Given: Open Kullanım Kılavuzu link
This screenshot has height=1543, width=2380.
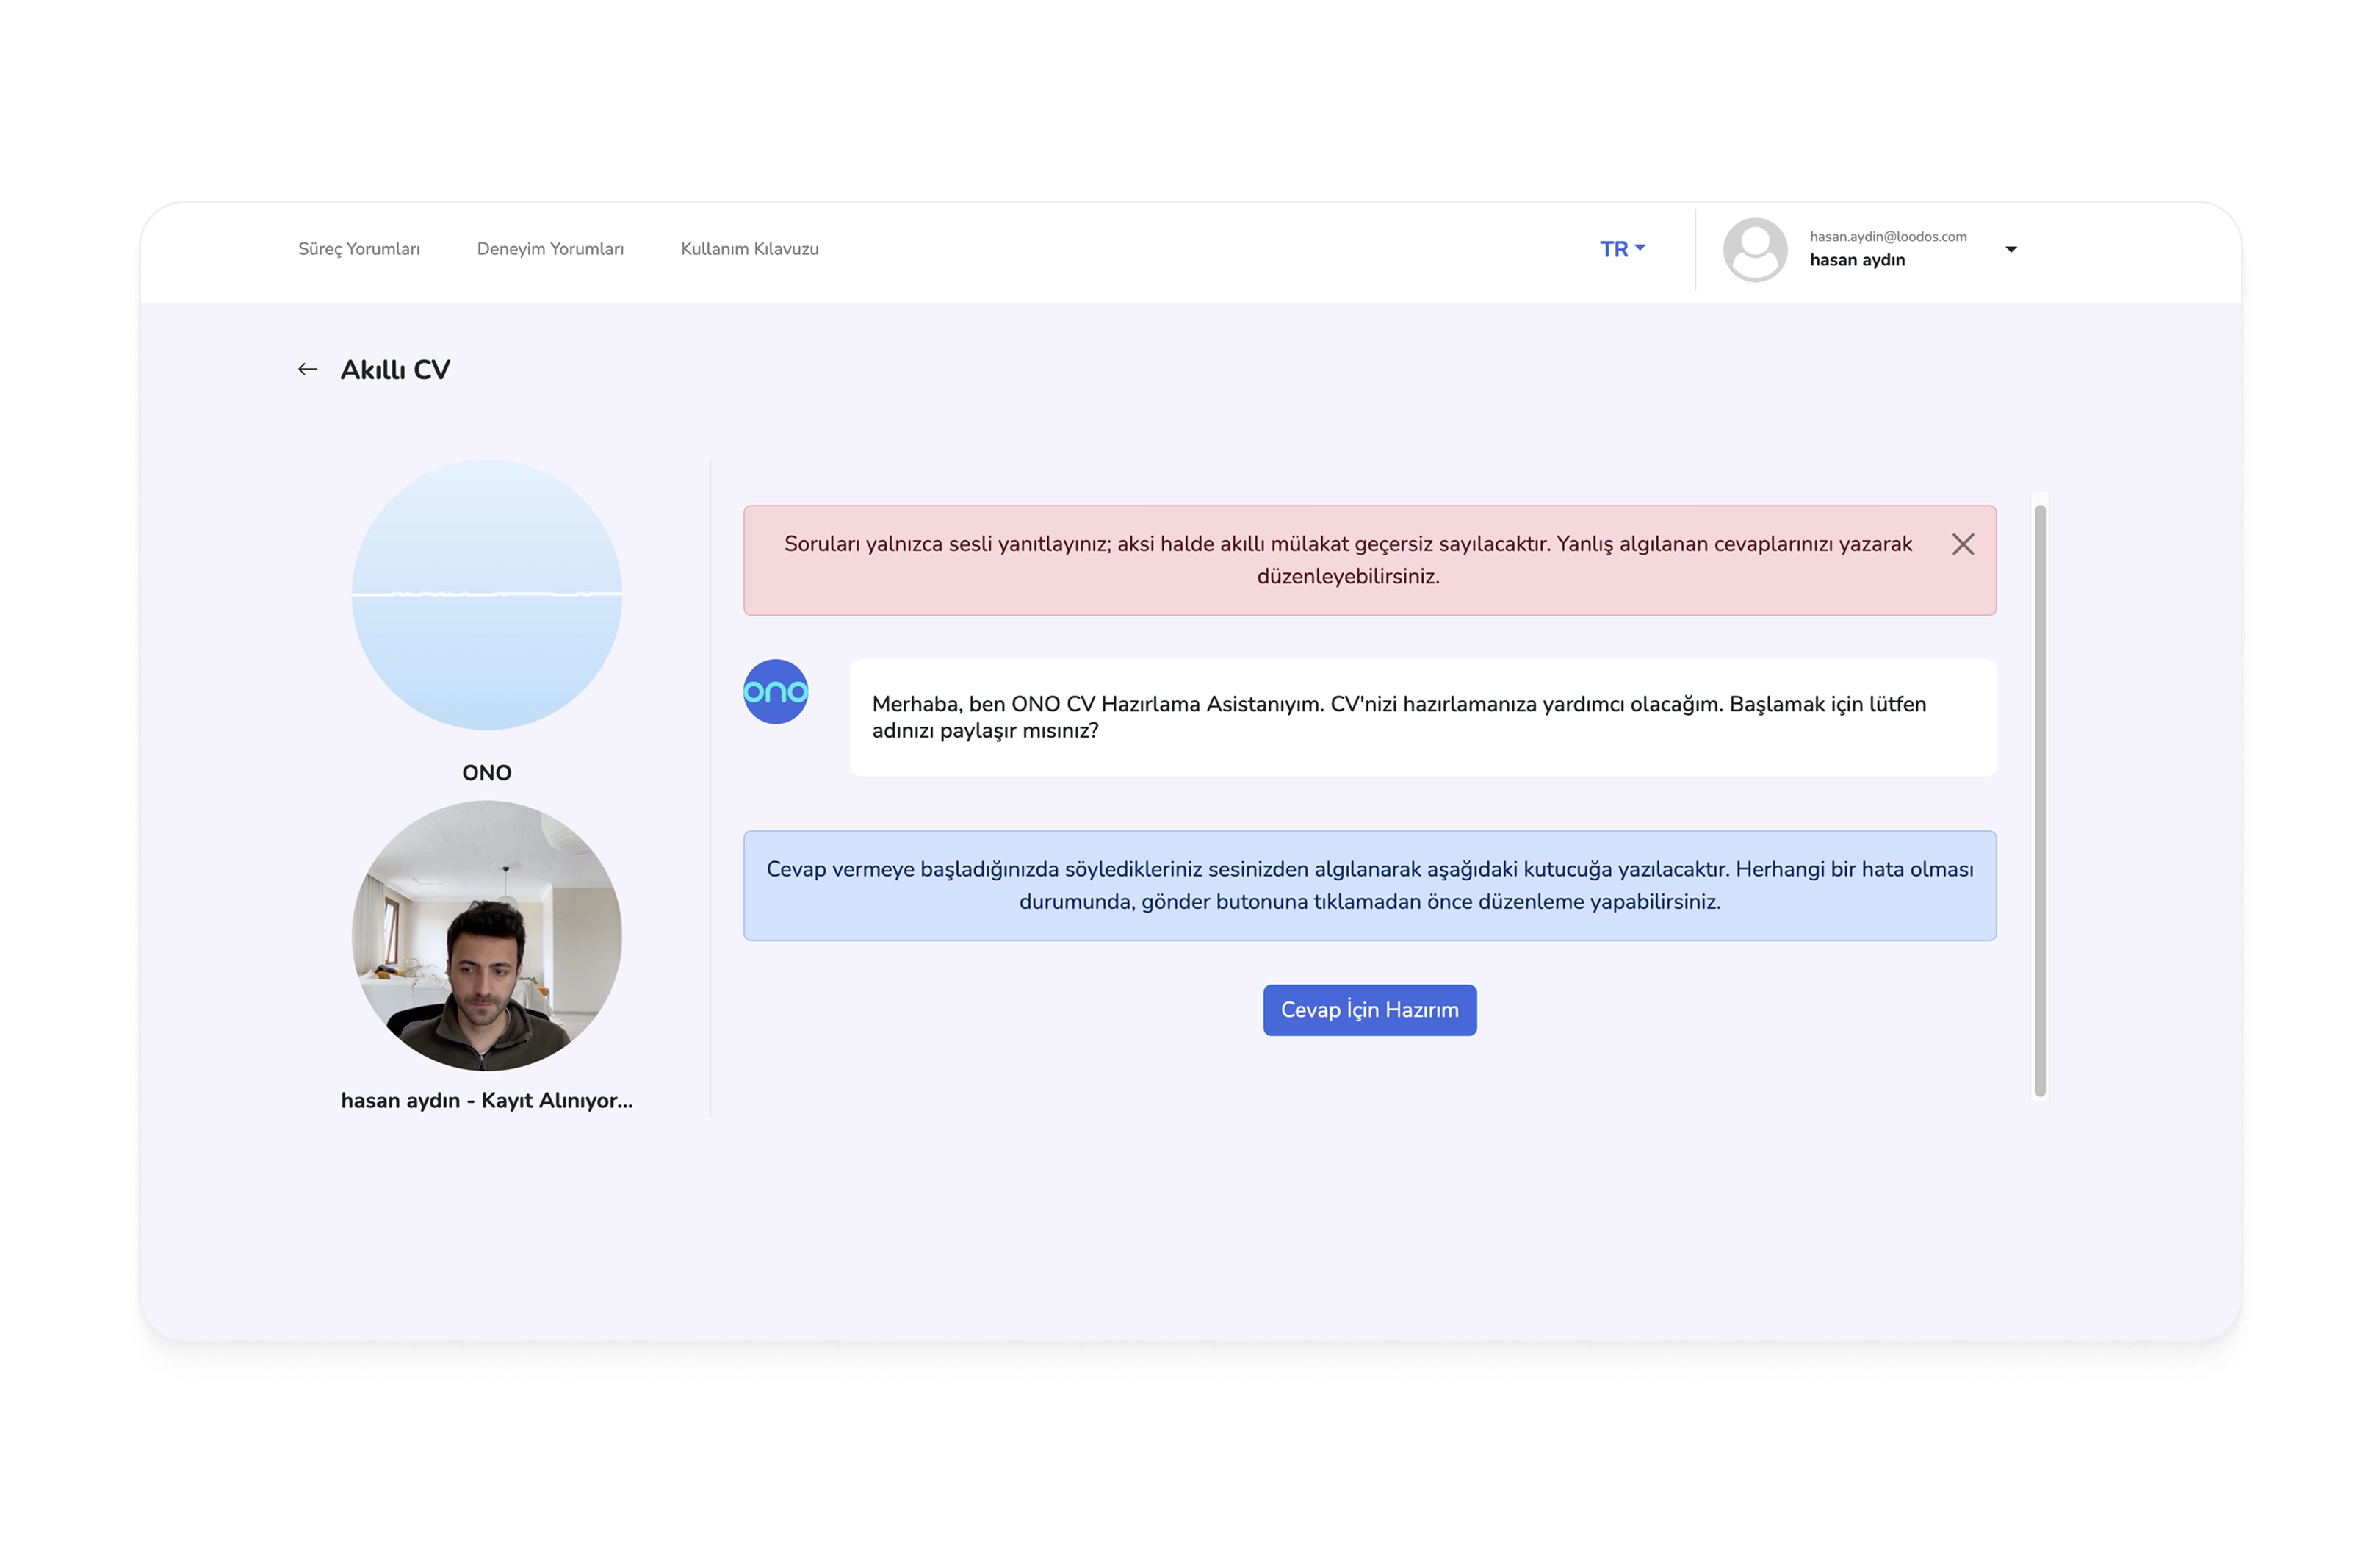Looking at the screenshot, I should coord(749,249).
